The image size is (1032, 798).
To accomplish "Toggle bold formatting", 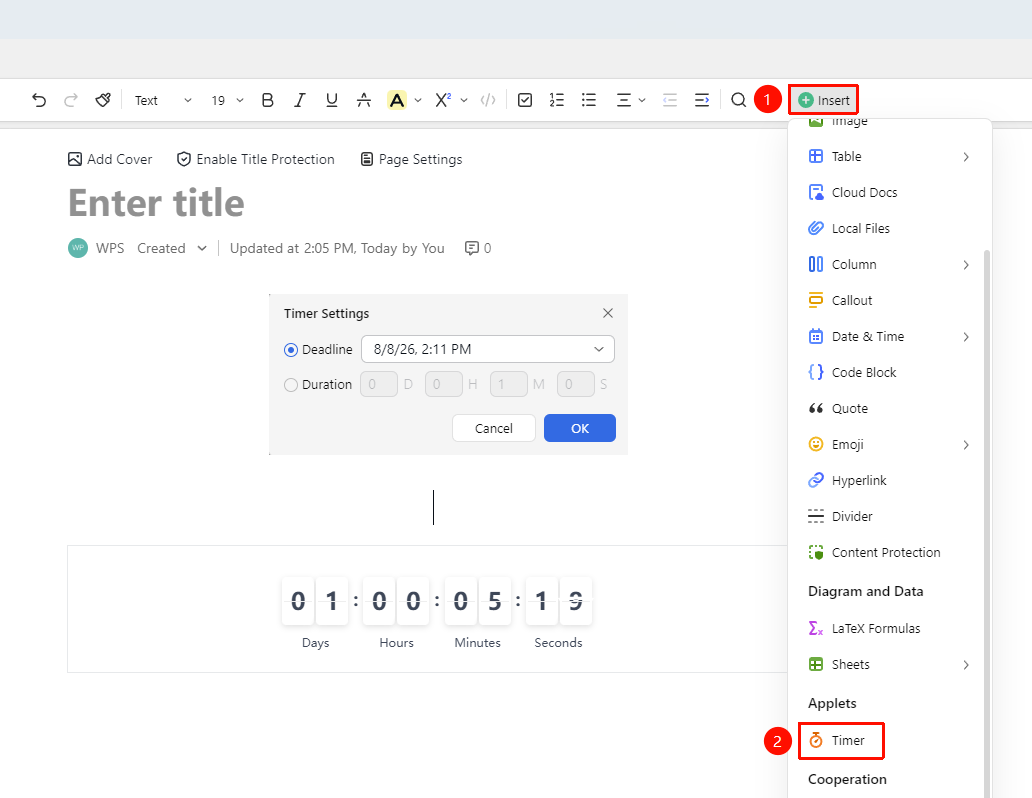I will tap(267, 100).
